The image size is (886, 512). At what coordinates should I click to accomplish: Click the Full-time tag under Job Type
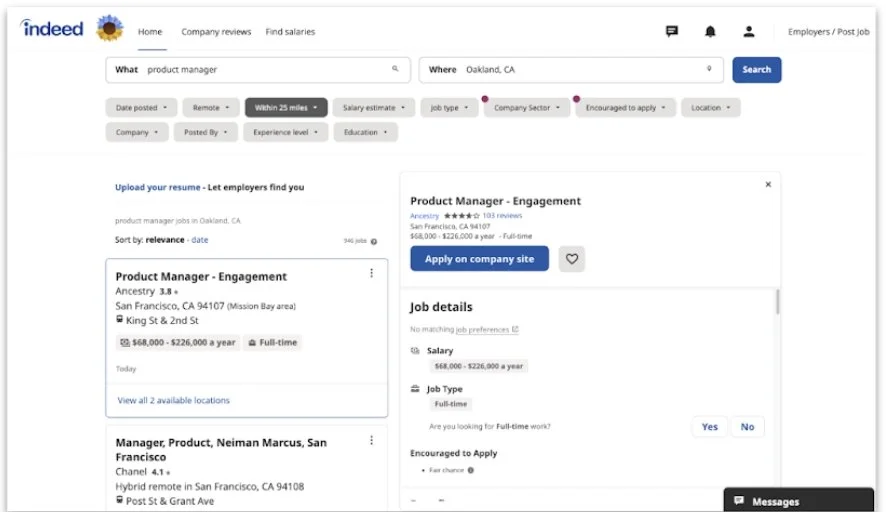click(450, 404)
